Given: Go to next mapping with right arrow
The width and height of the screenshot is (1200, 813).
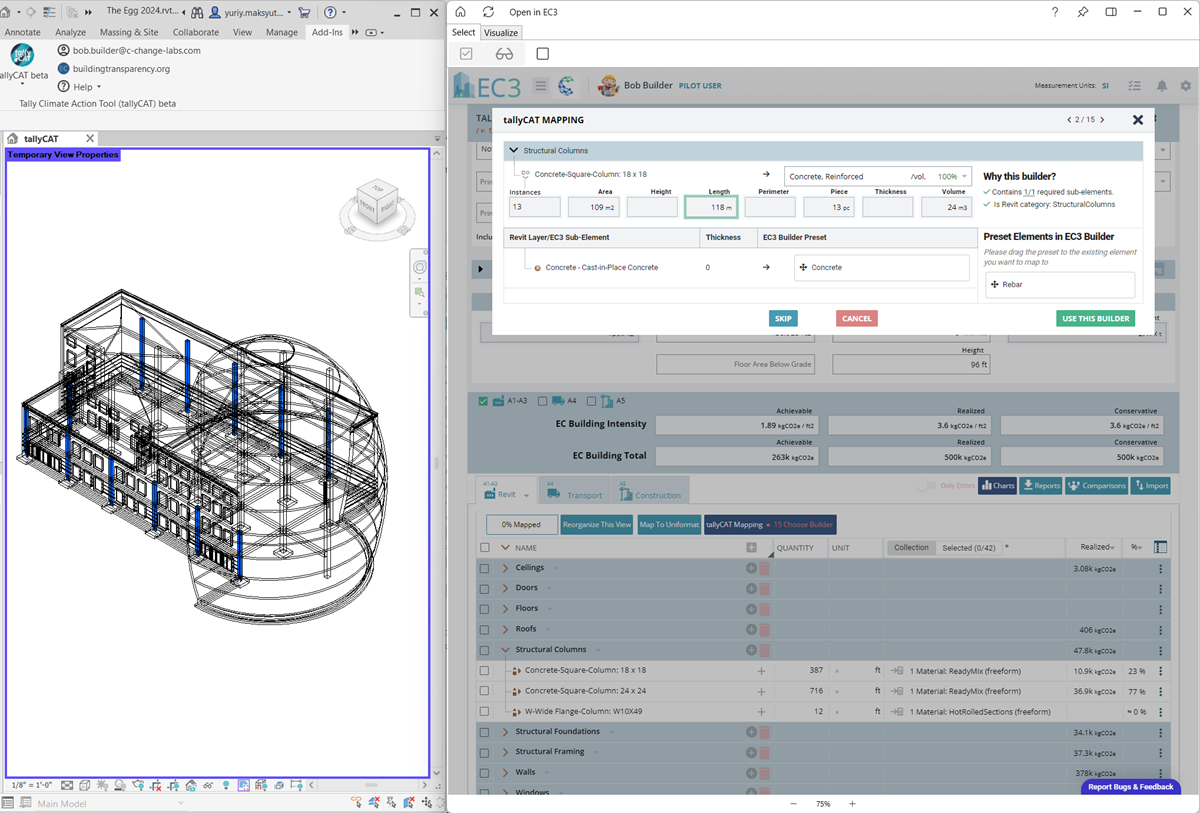Looking at the screenshot, I should tap(1103, 120).
